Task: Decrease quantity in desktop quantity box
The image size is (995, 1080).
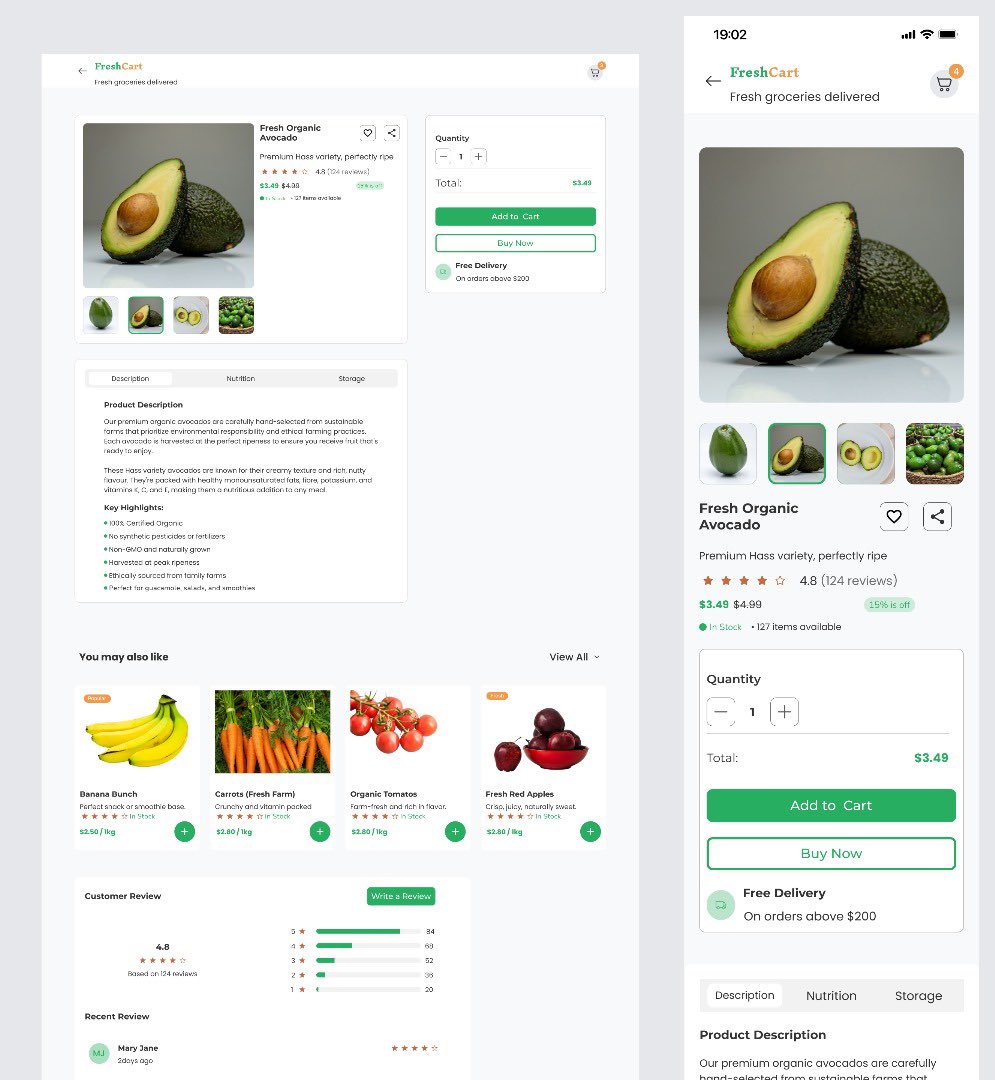Action: [443, 156]
